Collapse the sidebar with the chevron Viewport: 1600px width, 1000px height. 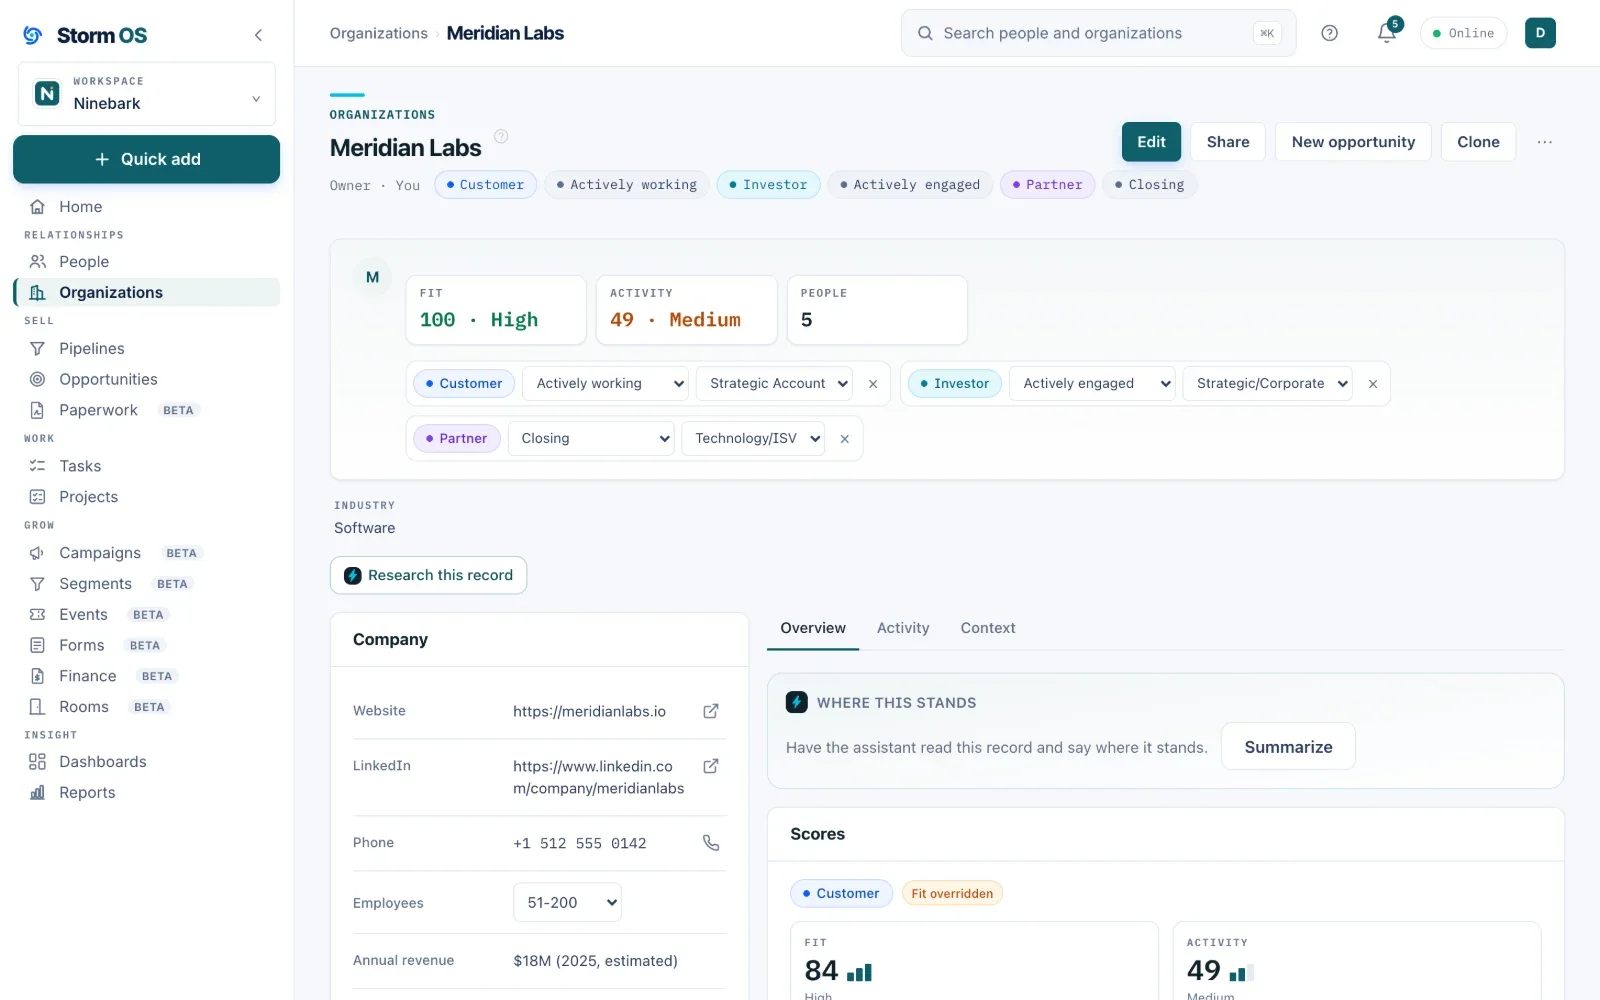258,35
